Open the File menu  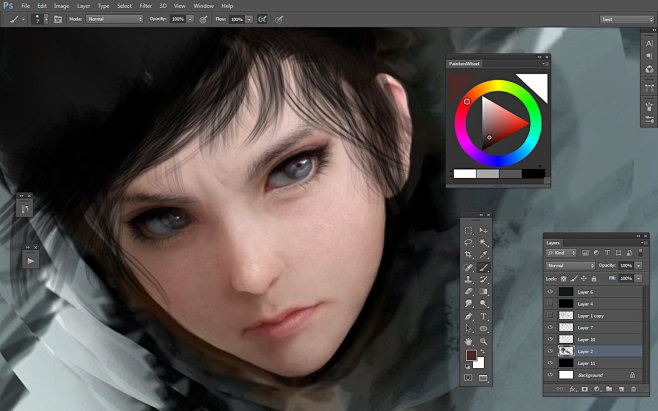tap(26, 6)
